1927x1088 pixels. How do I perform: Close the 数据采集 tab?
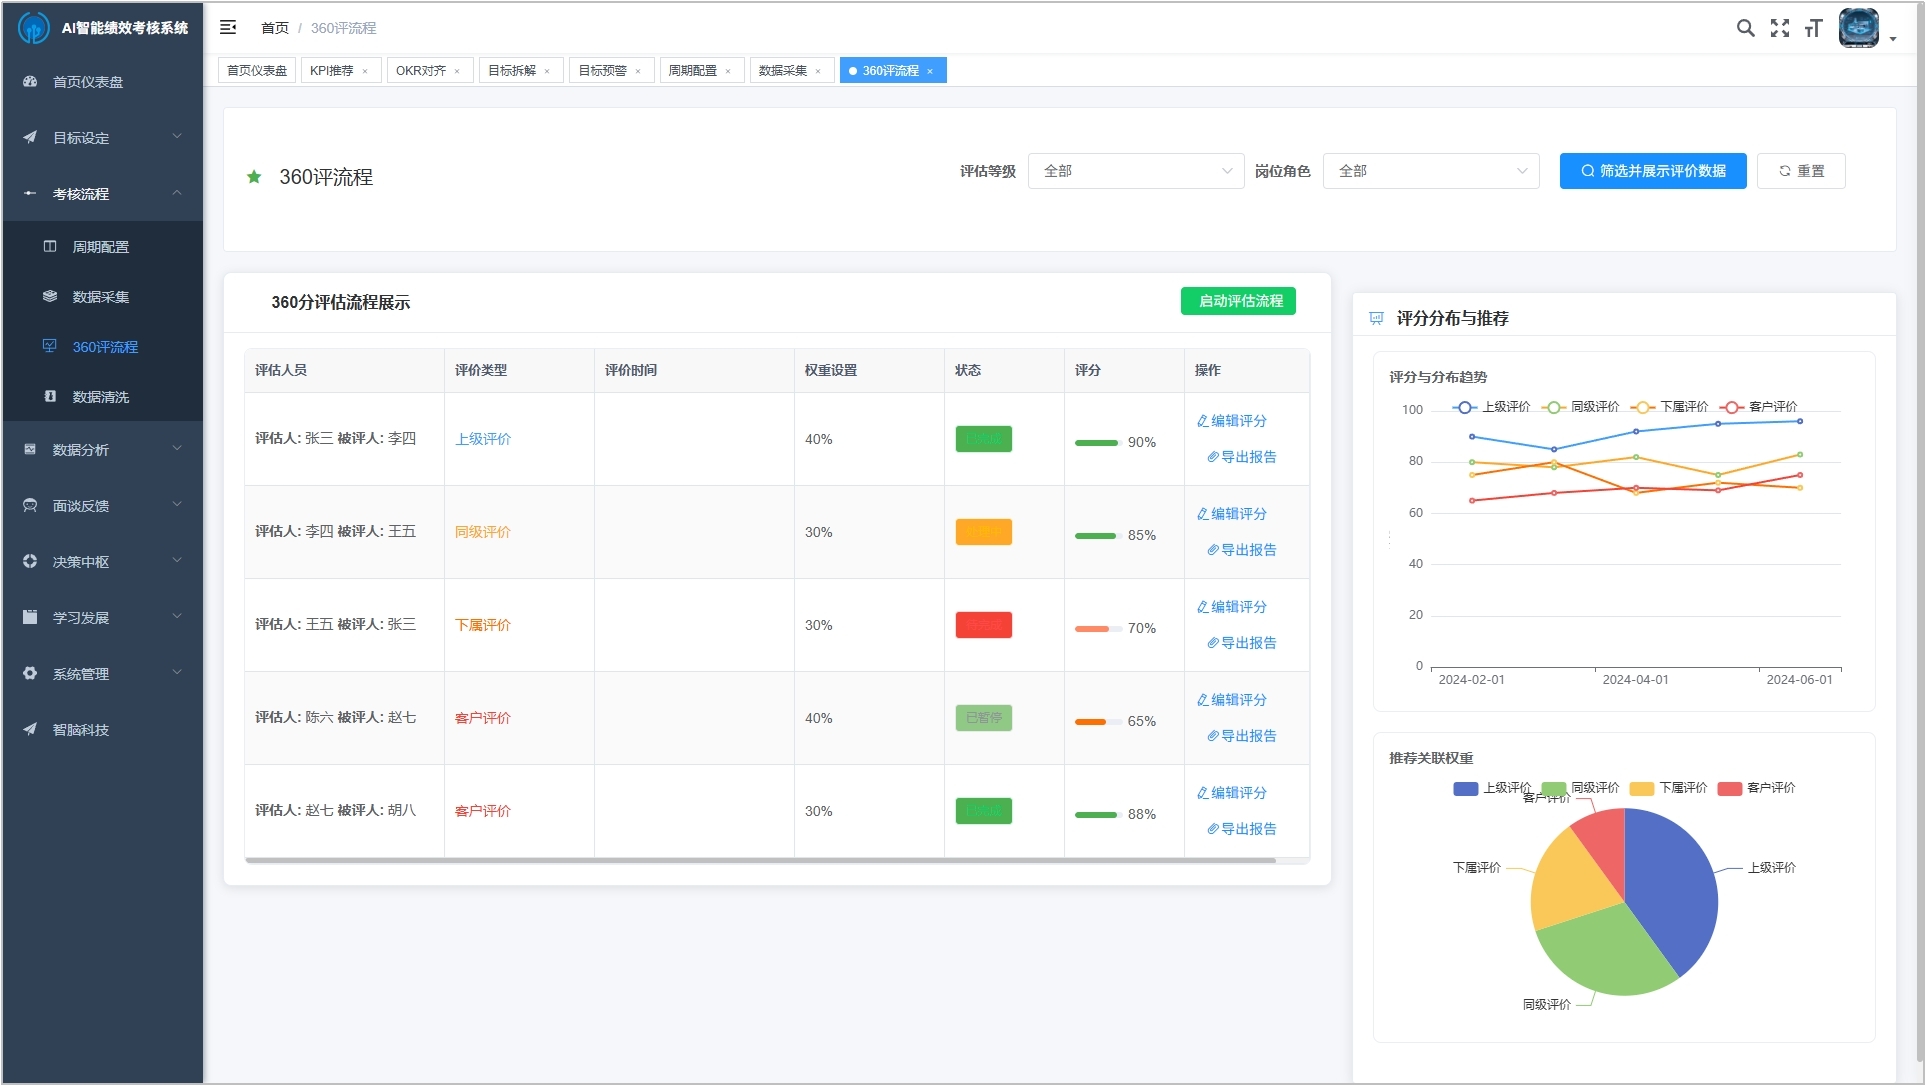[818, 71]
